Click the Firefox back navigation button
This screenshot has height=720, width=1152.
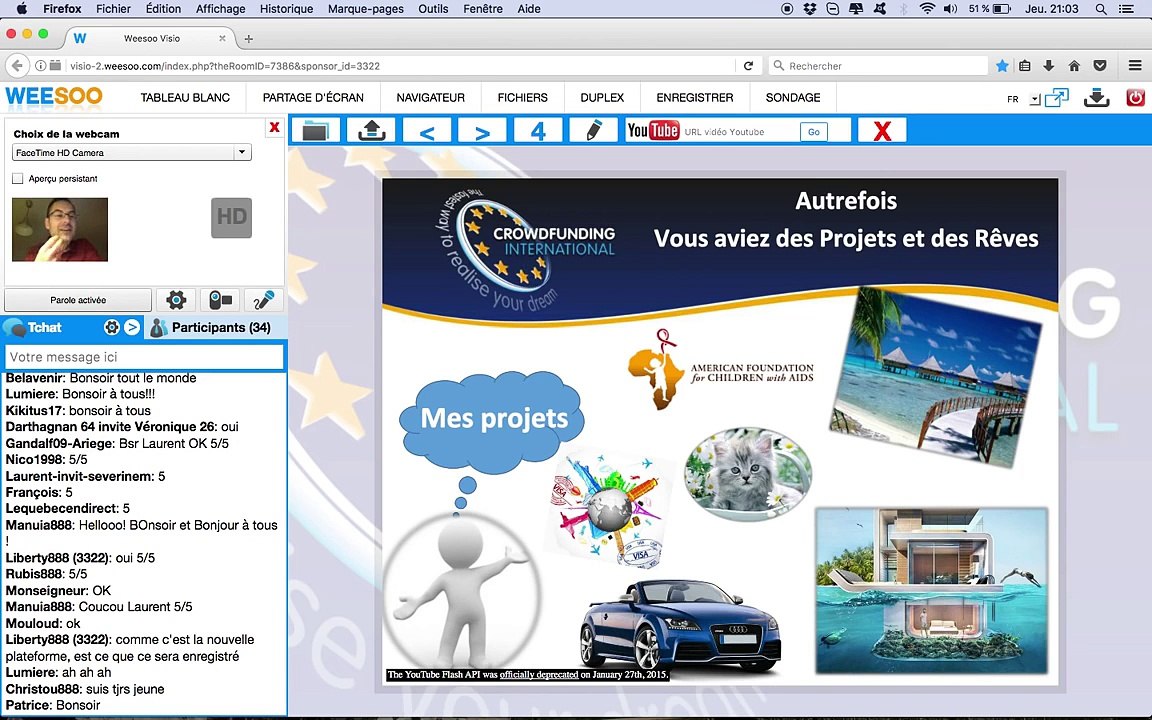(17, 65)
